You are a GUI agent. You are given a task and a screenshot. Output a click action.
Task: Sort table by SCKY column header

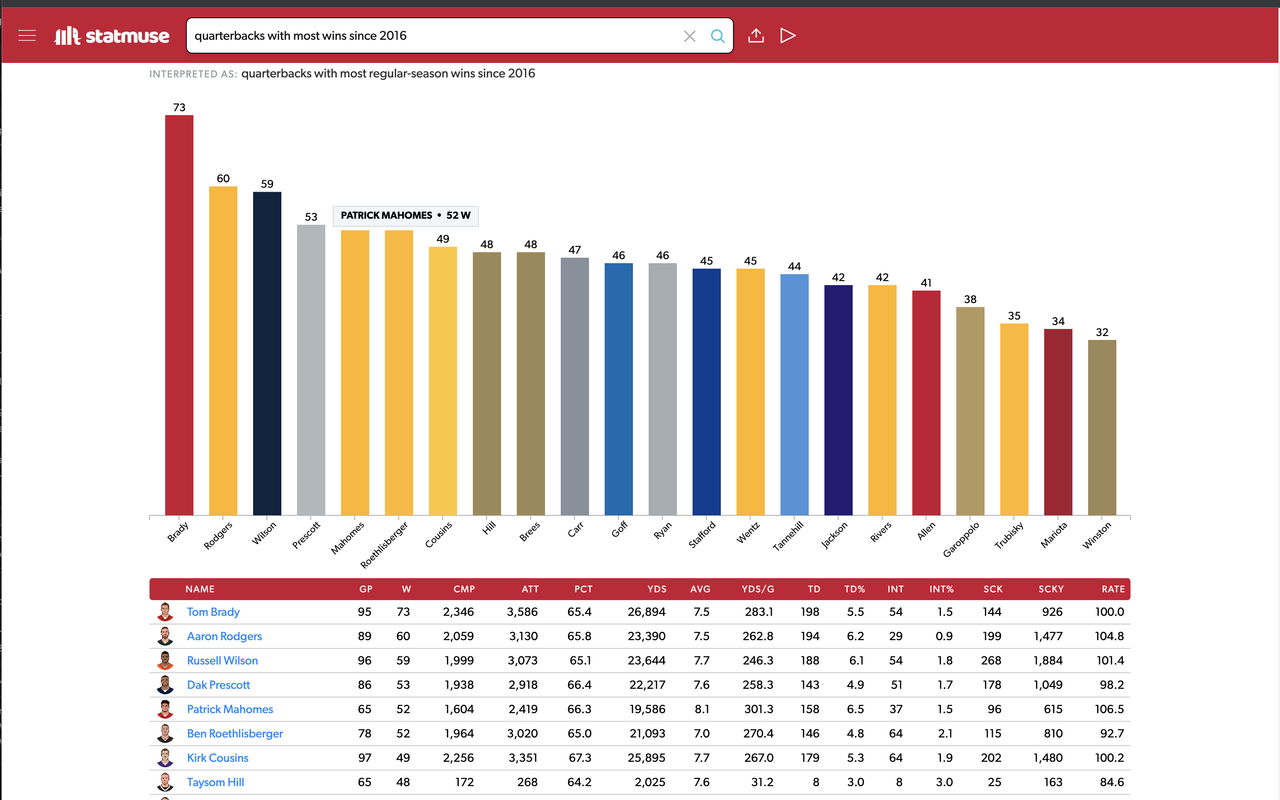click(x=1051, y=589)
